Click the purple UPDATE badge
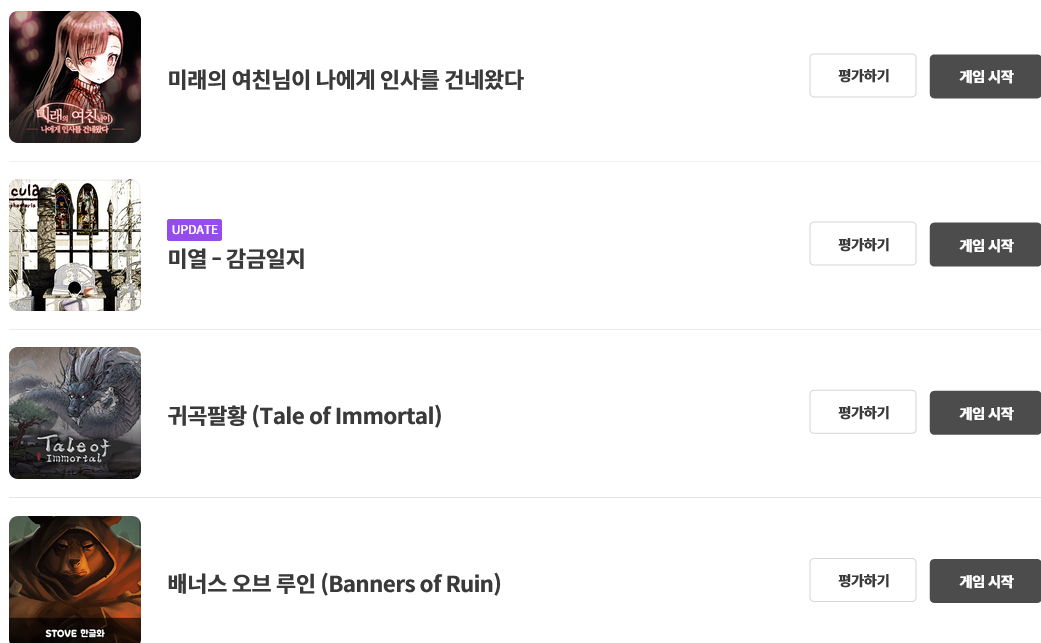 pos(194,230)
